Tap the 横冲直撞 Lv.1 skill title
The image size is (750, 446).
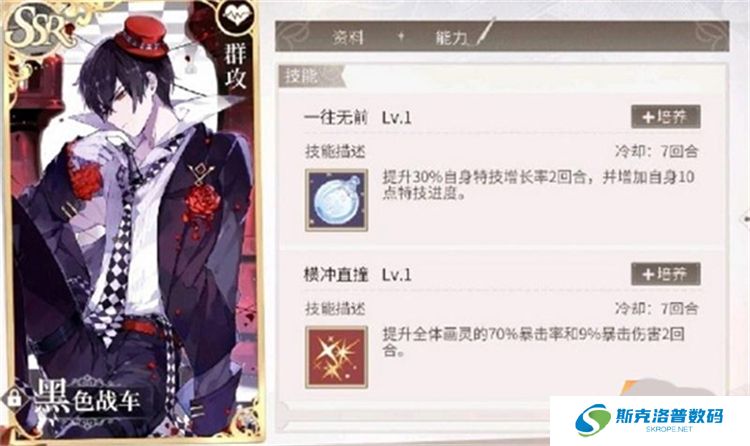358,274
